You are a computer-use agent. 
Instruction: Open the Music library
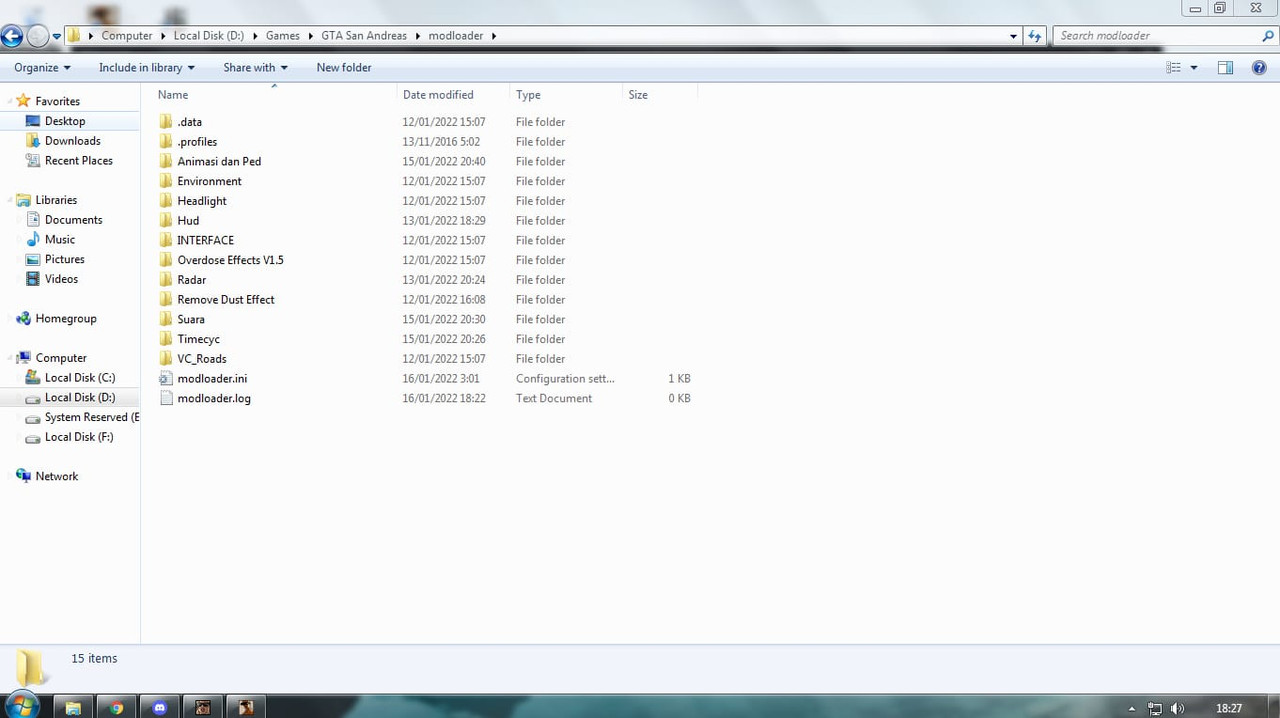click(60, 240)
